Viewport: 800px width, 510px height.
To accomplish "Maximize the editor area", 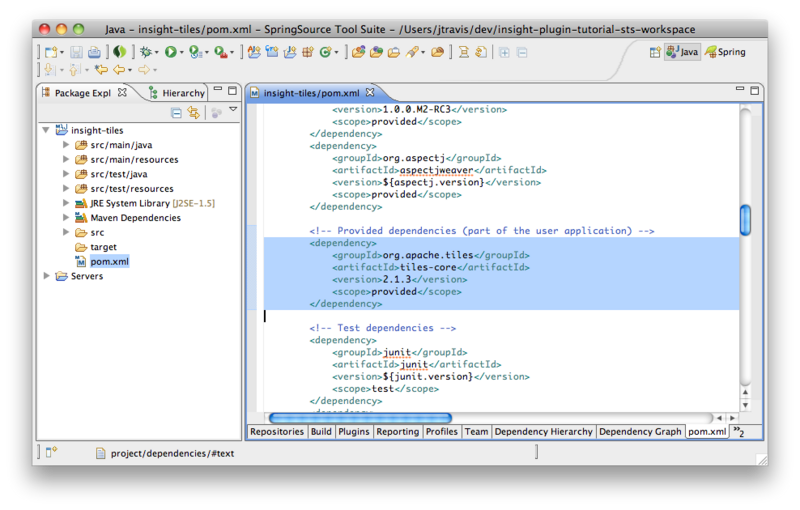I will click(x=756, y=92).
